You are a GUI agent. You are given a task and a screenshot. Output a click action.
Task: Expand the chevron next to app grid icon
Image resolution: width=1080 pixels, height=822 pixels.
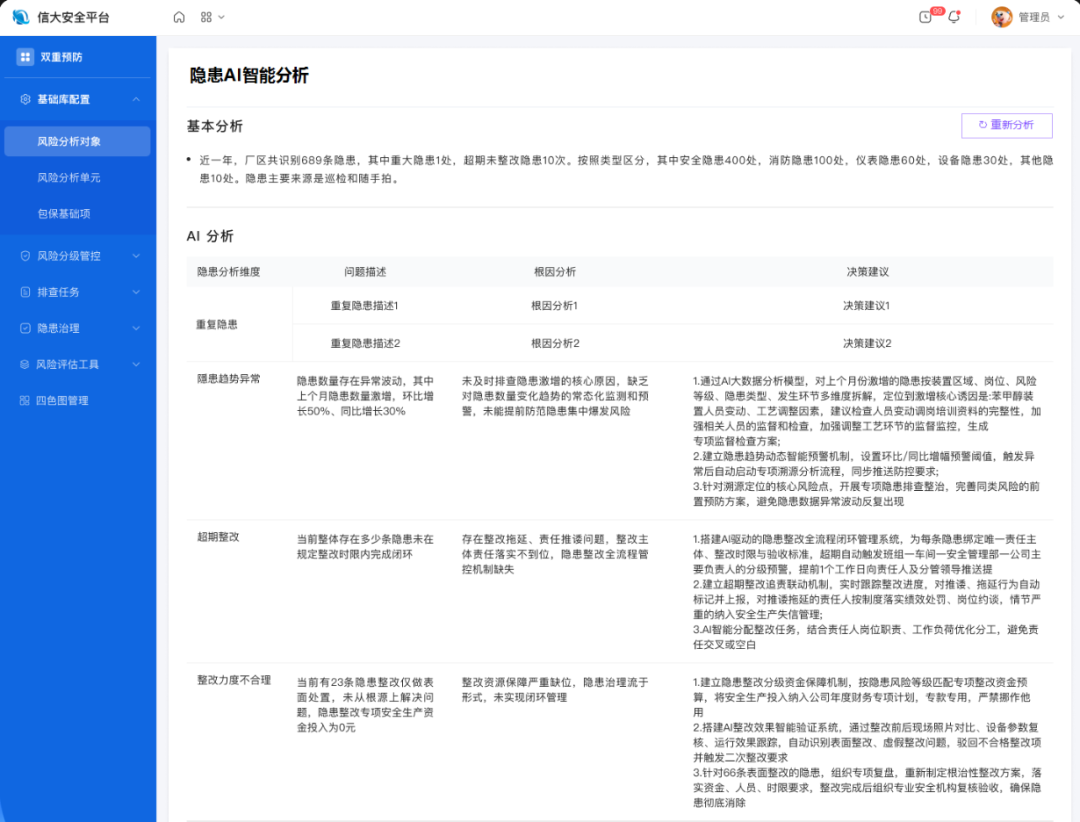(222, 17)
